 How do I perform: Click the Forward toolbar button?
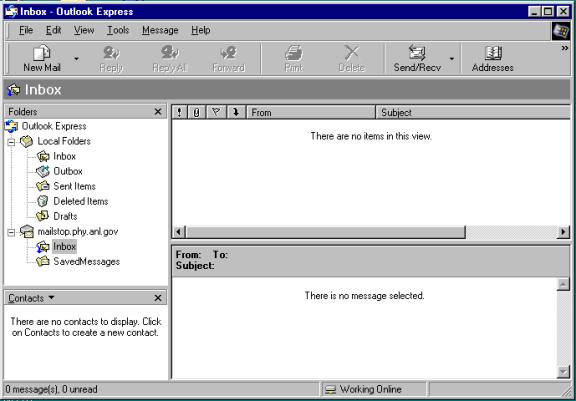[228, 59]
